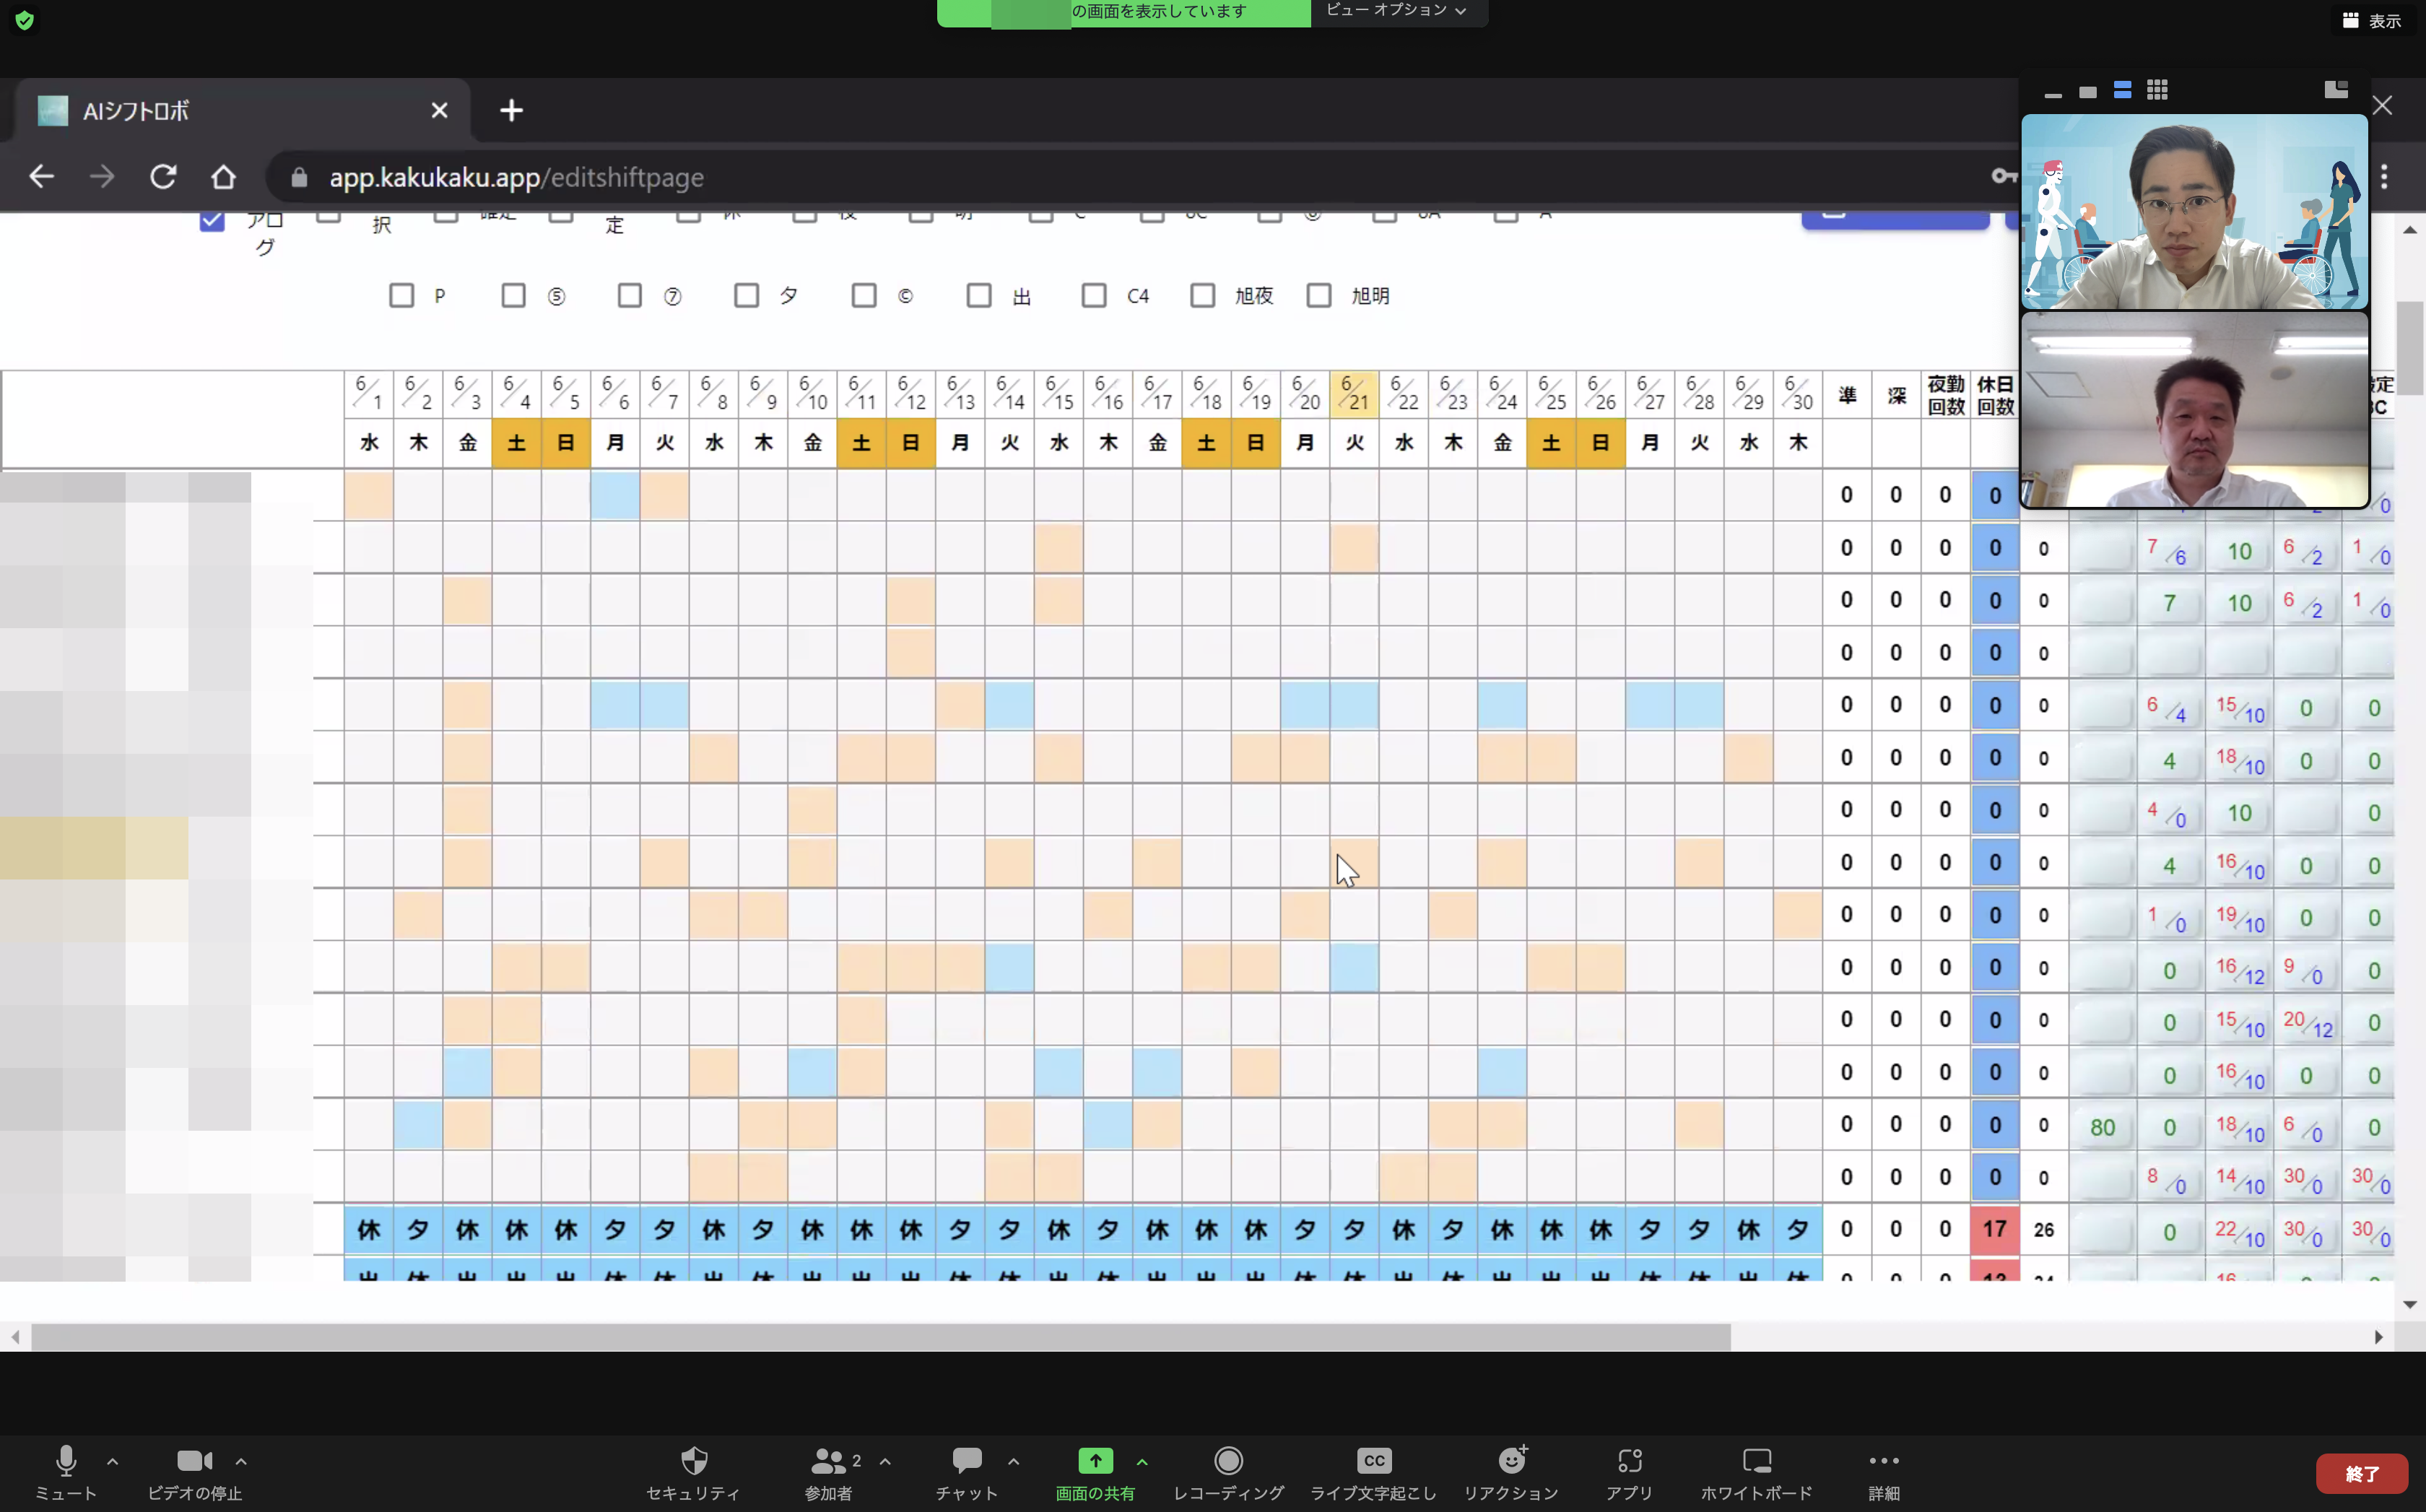The width and height of the screenshot is (2426, 1512).
Task: Open the Whiteboard icon
Action: tap(1756, 1461)
